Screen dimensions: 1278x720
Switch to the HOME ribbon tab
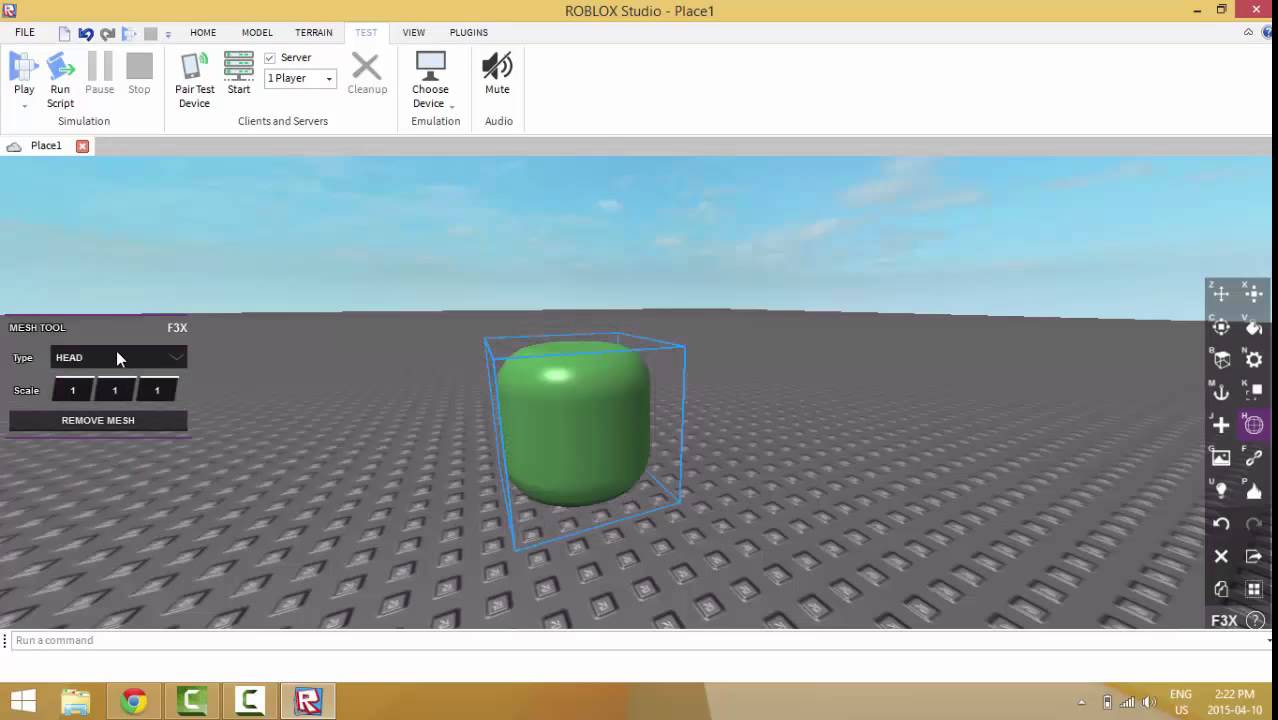click(x=203, y=32)
